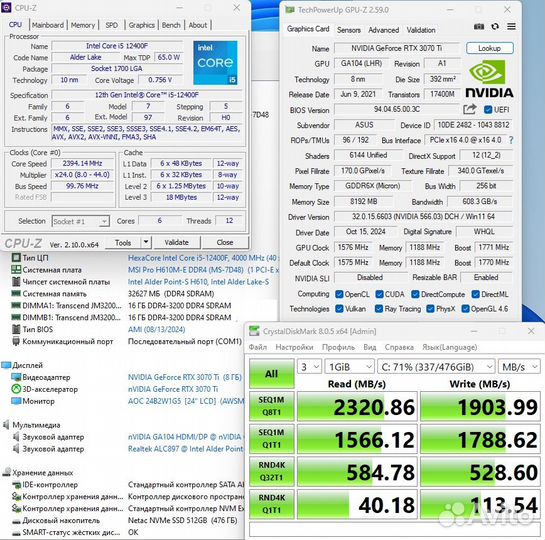Toggle the UEFI checkbox in GPU-Z
545x540 pixels.
(x=488, y=110)
